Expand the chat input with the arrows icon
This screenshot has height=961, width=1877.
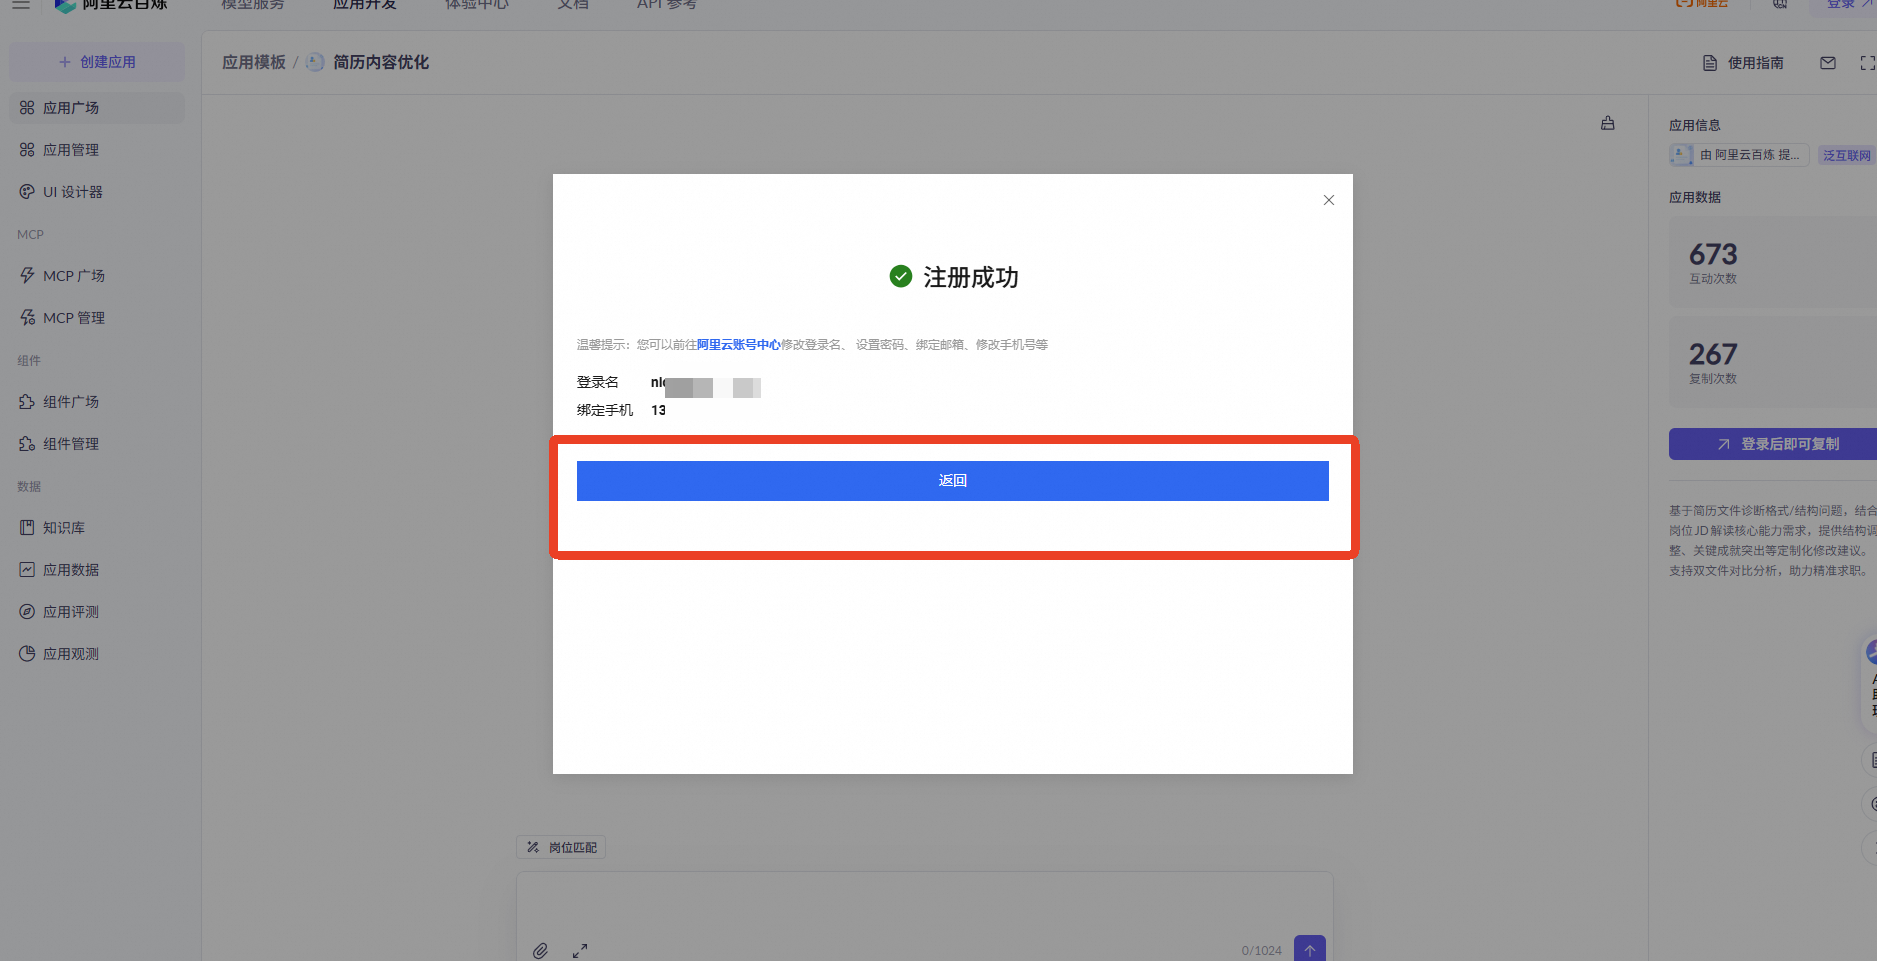coord(580,951)
